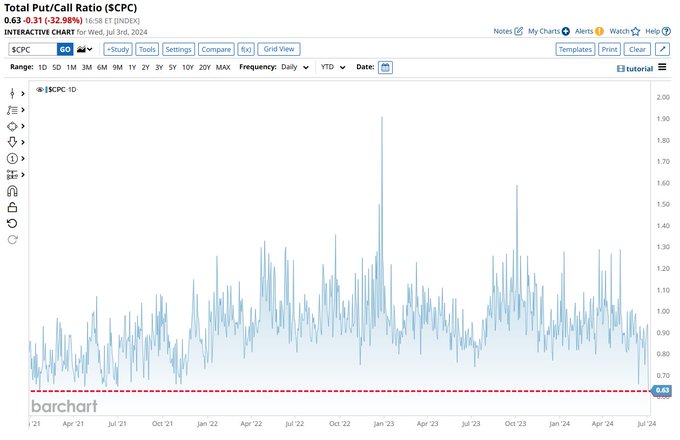
Task: Set range to MAX
Action: click(x=223, y=68)
